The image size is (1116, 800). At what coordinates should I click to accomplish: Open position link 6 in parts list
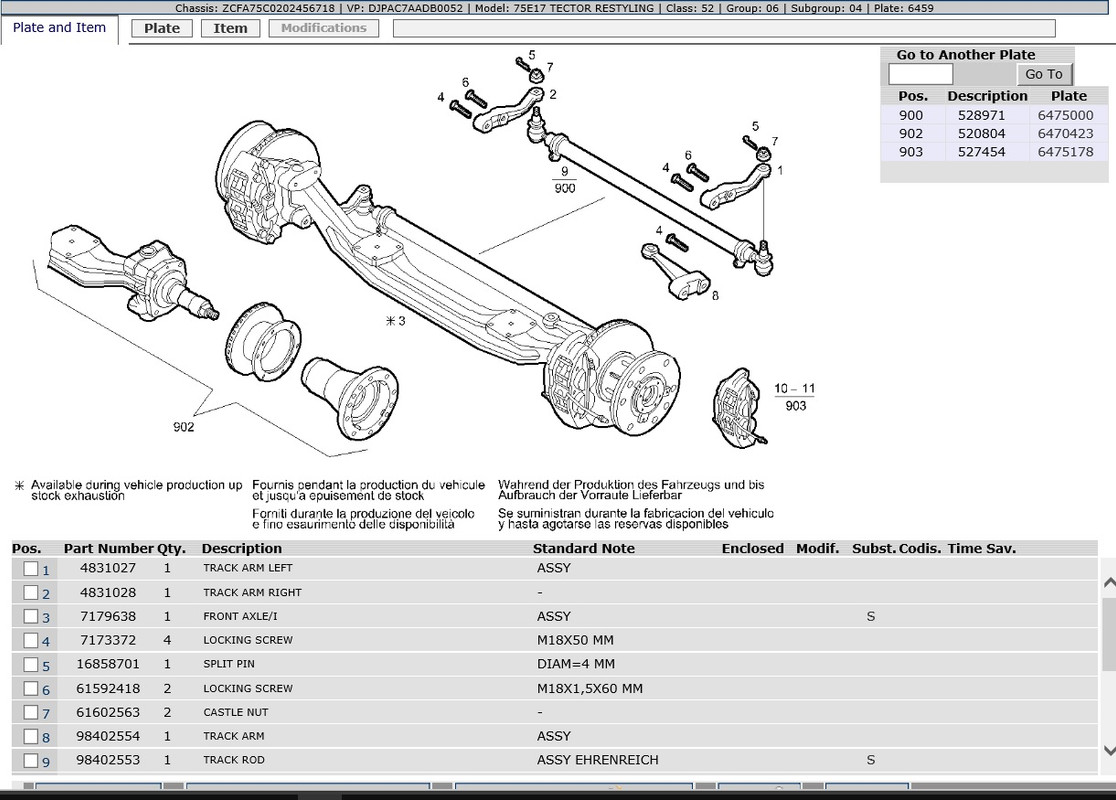[46, 691]
